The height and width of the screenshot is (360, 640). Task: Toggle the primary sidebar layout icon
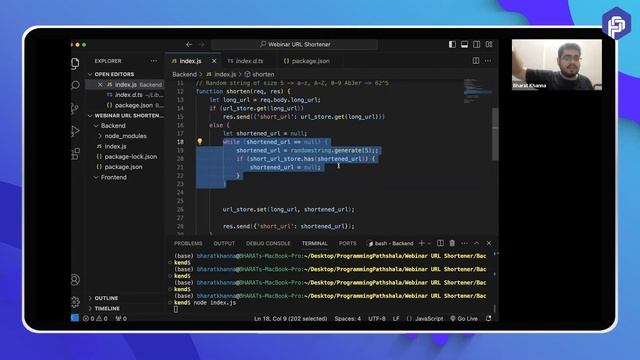452,44
